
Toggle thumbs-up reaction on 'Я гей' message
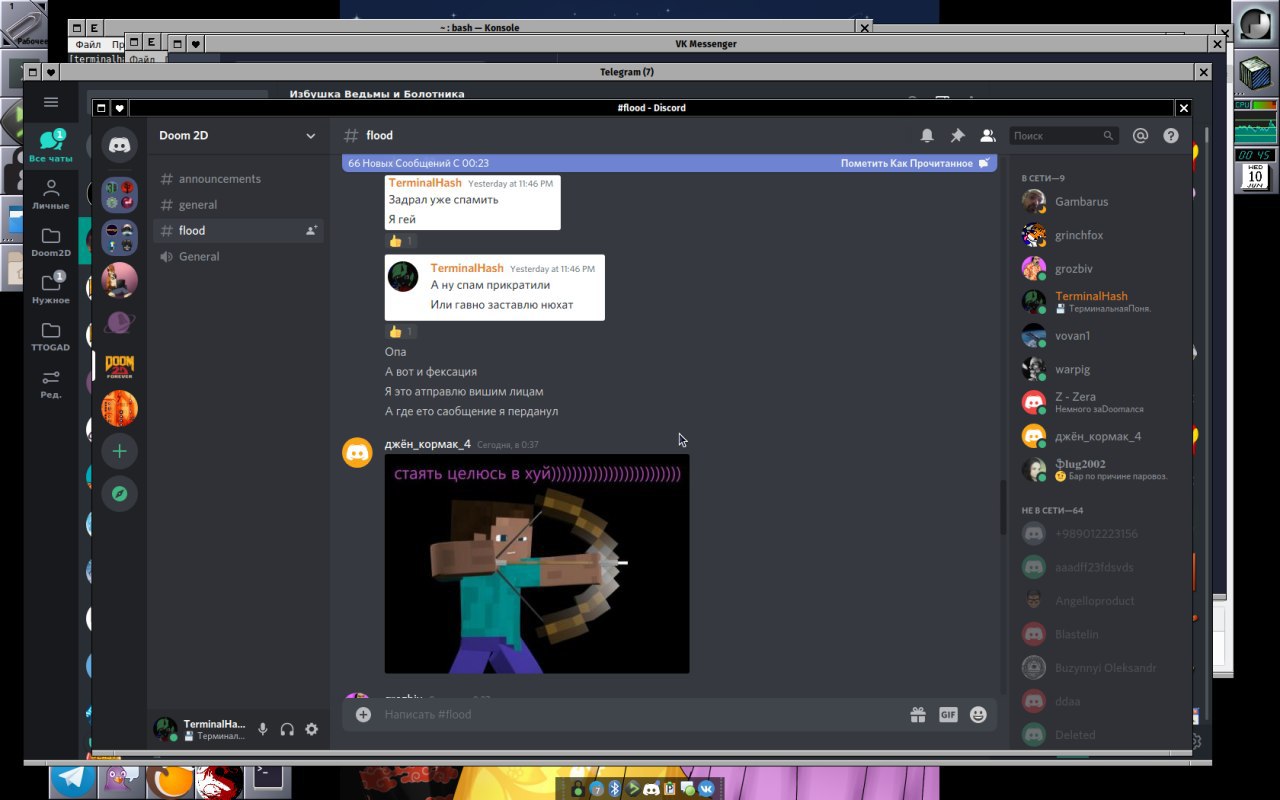pyautogui.click(x=401, y=241)
